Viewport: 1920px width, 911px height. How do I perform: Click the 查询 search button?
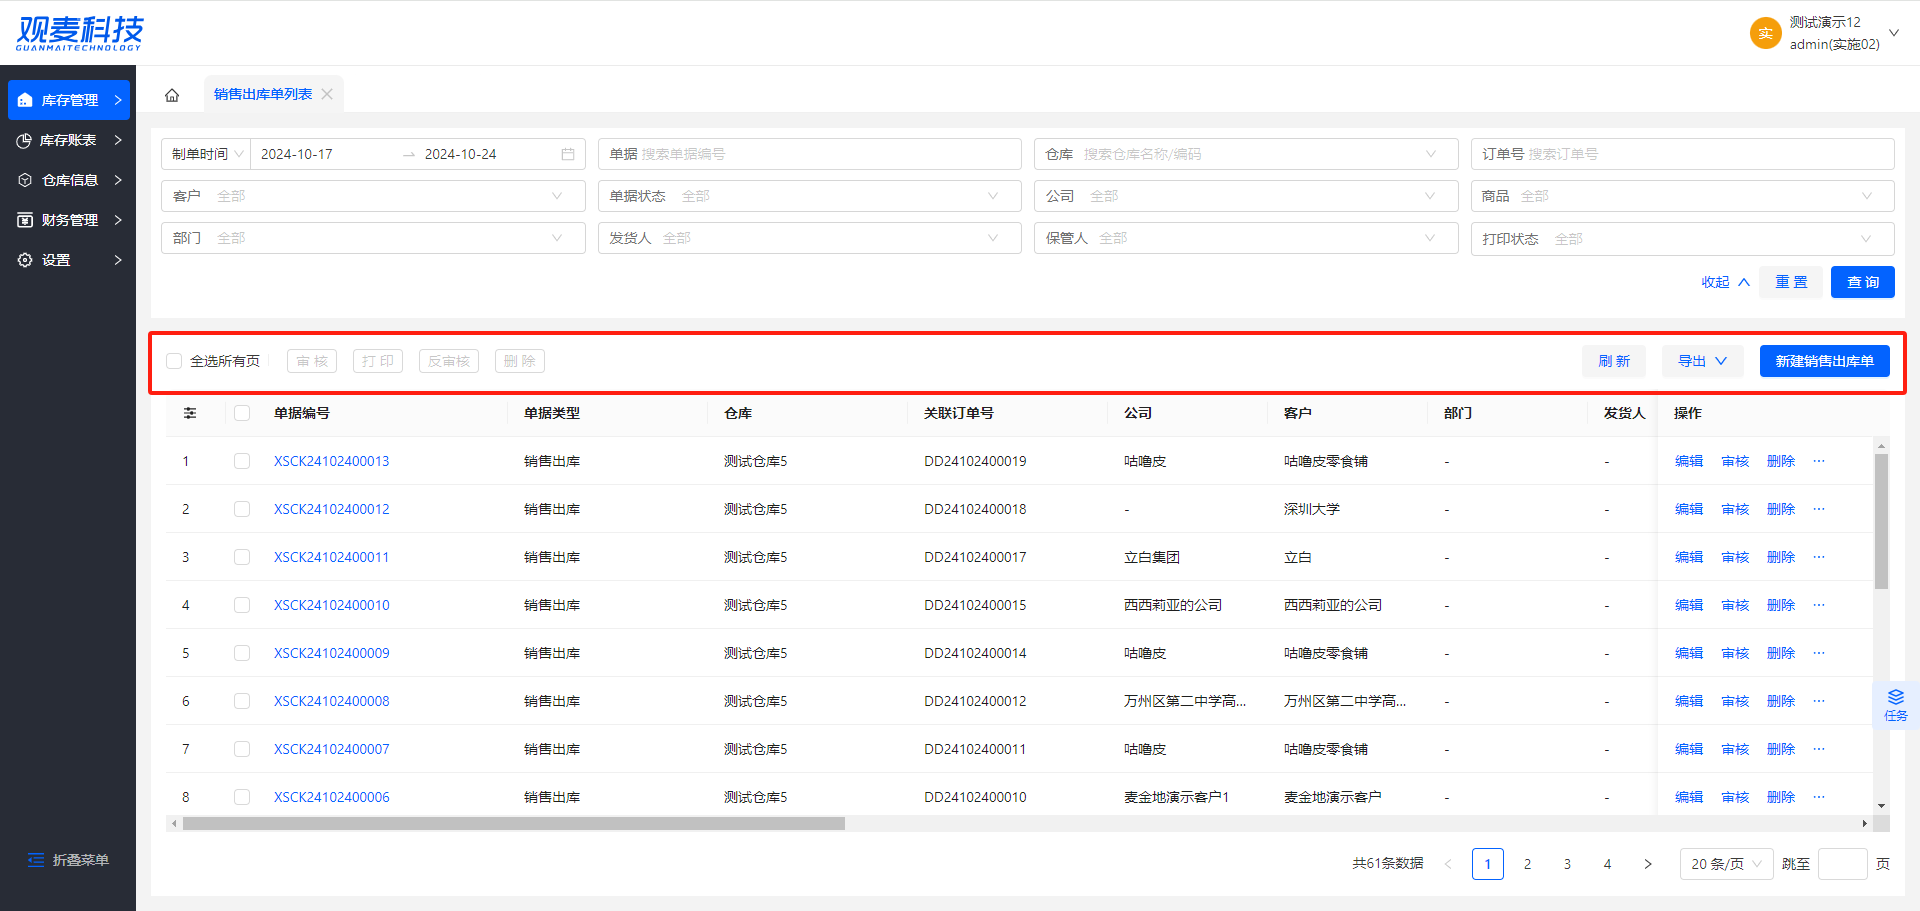(1863, 282)
